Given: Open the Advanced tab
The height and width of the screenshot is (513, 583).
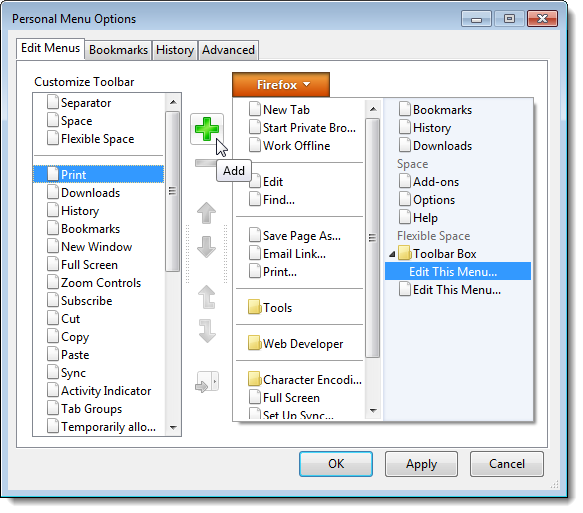Looking at the screenshot, I should 228,50.
